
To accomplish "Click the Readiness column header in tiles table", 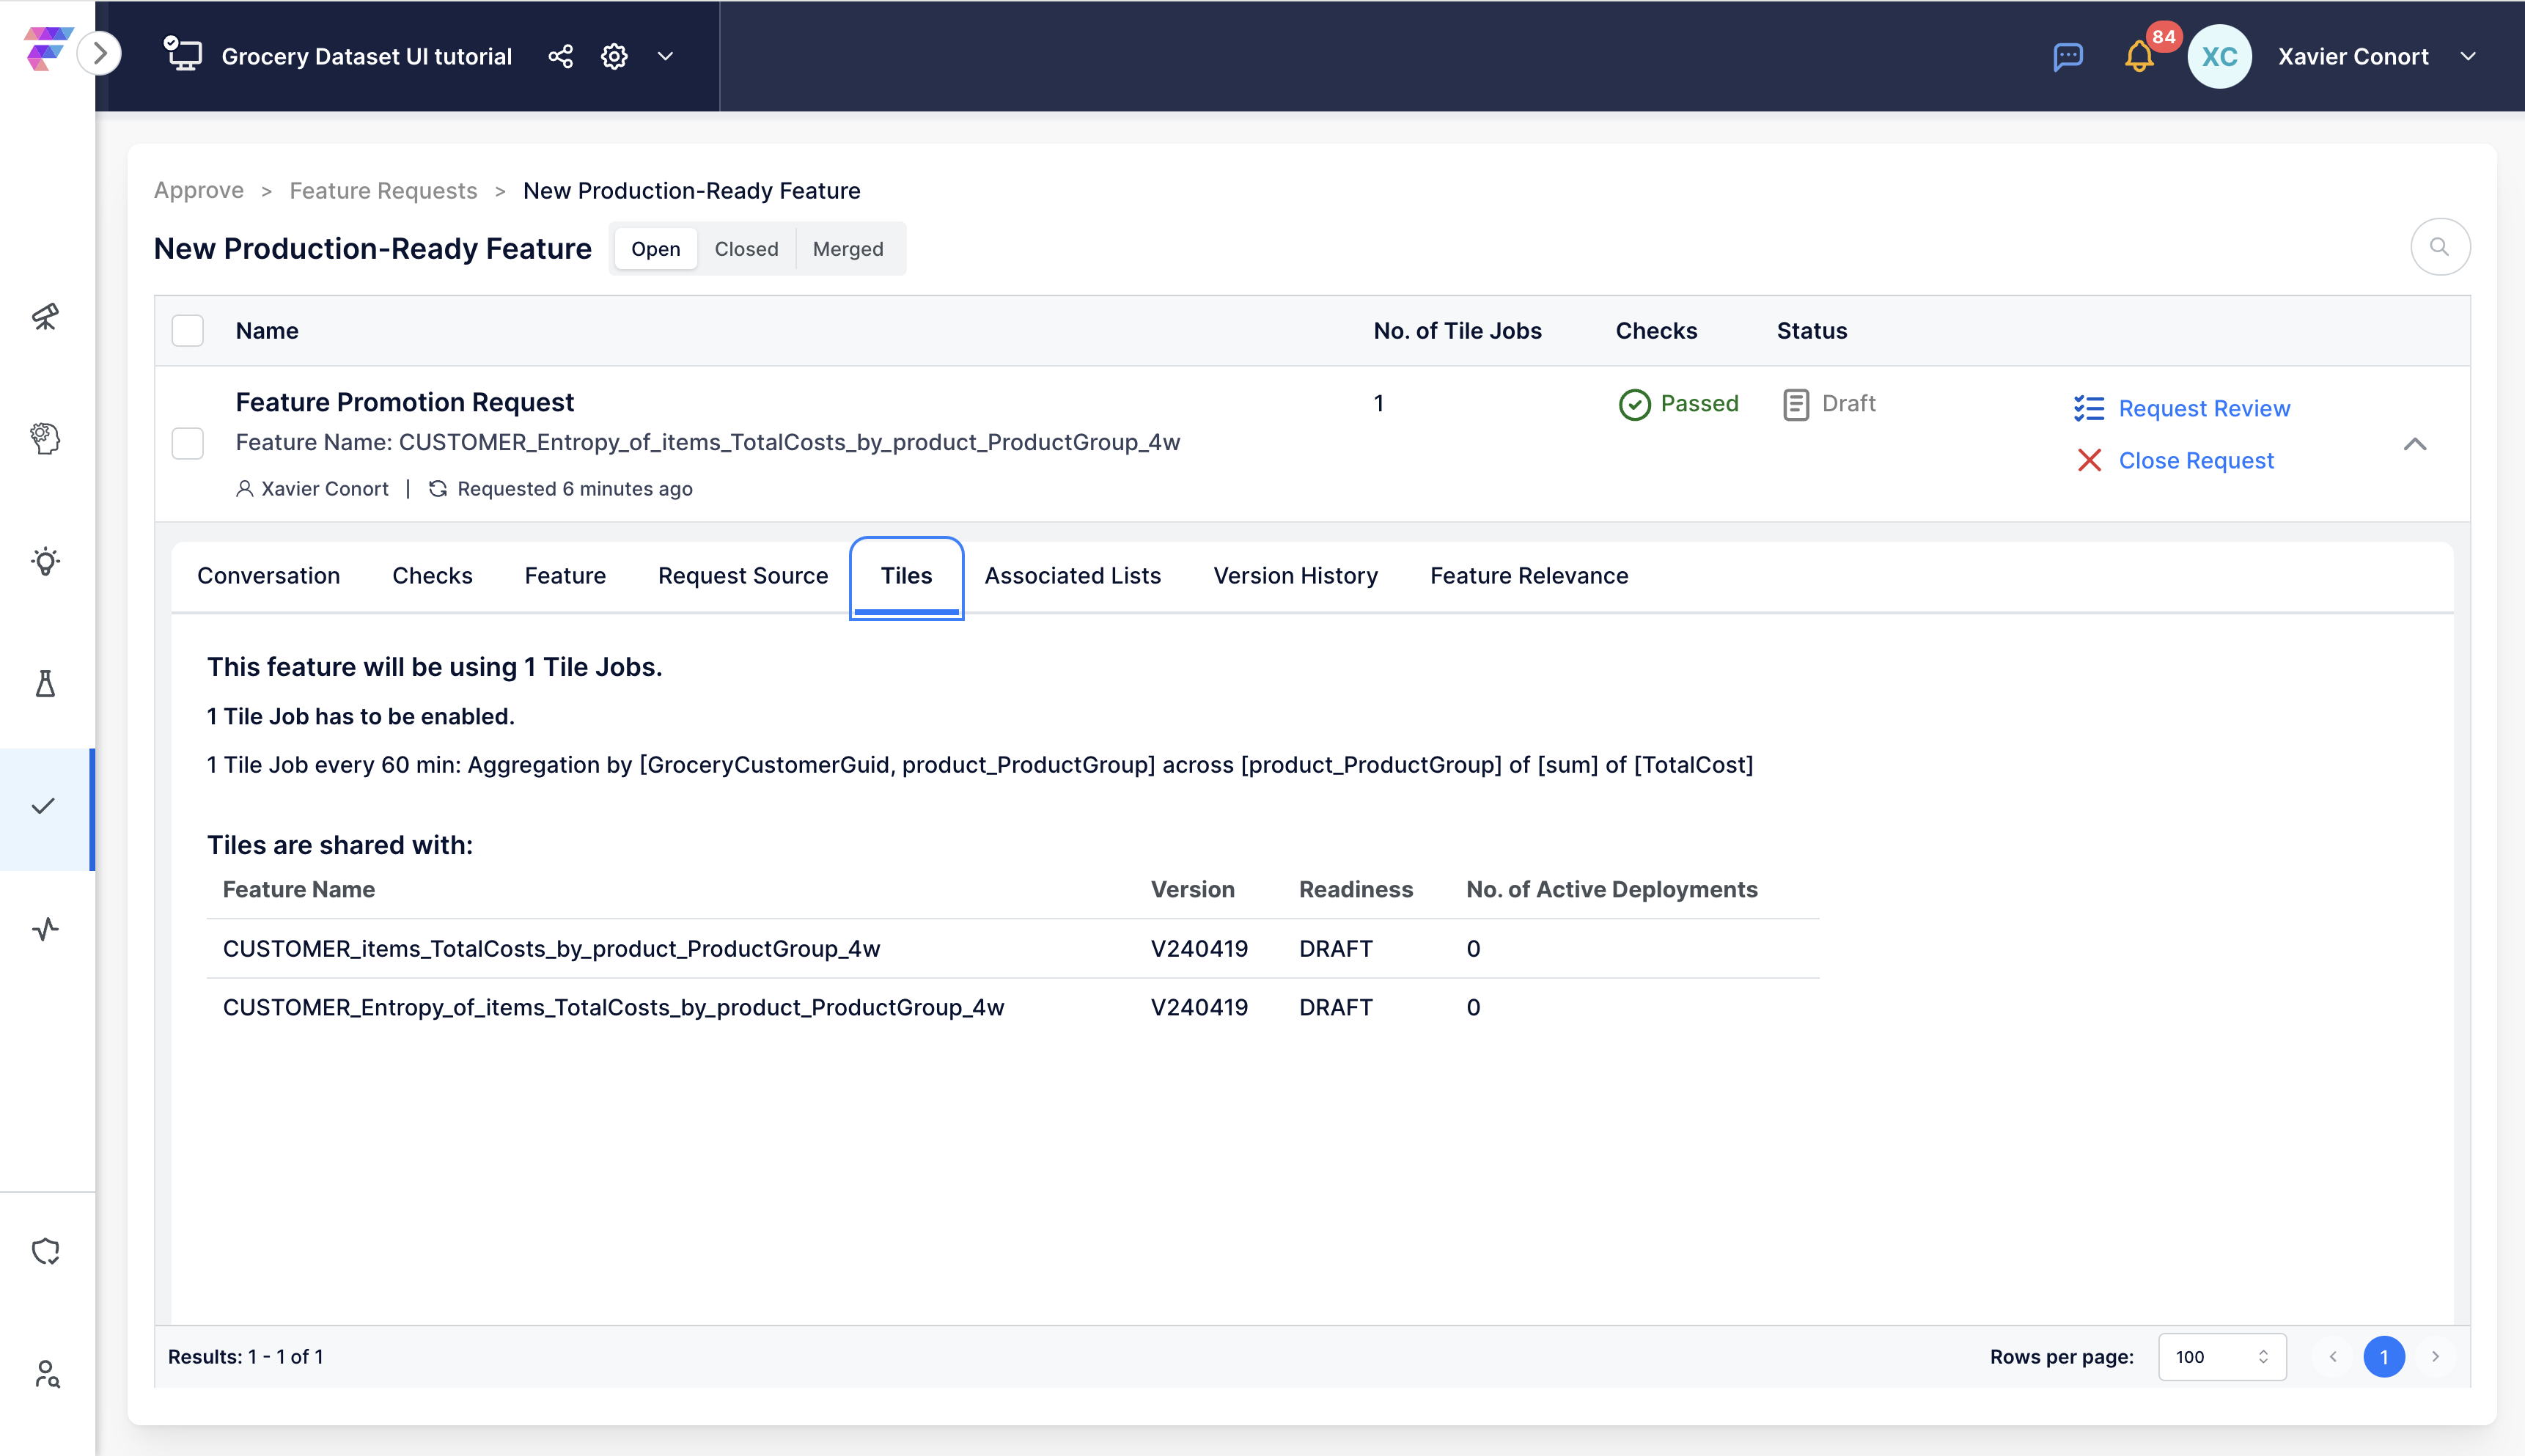I will [x=1356, y=889].
